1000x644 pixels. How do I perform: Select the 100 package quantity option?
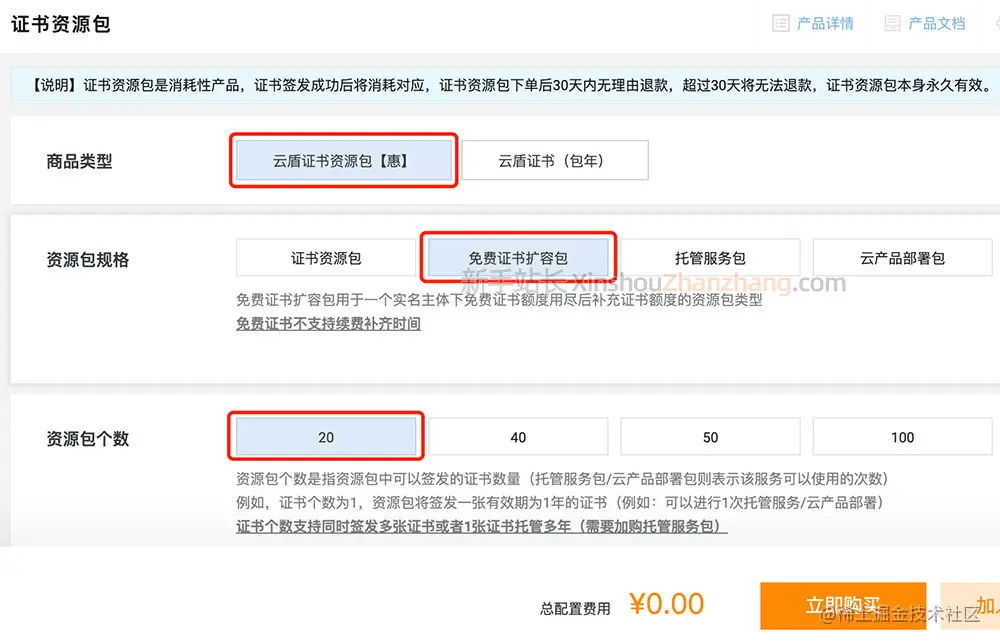(902, 436)
